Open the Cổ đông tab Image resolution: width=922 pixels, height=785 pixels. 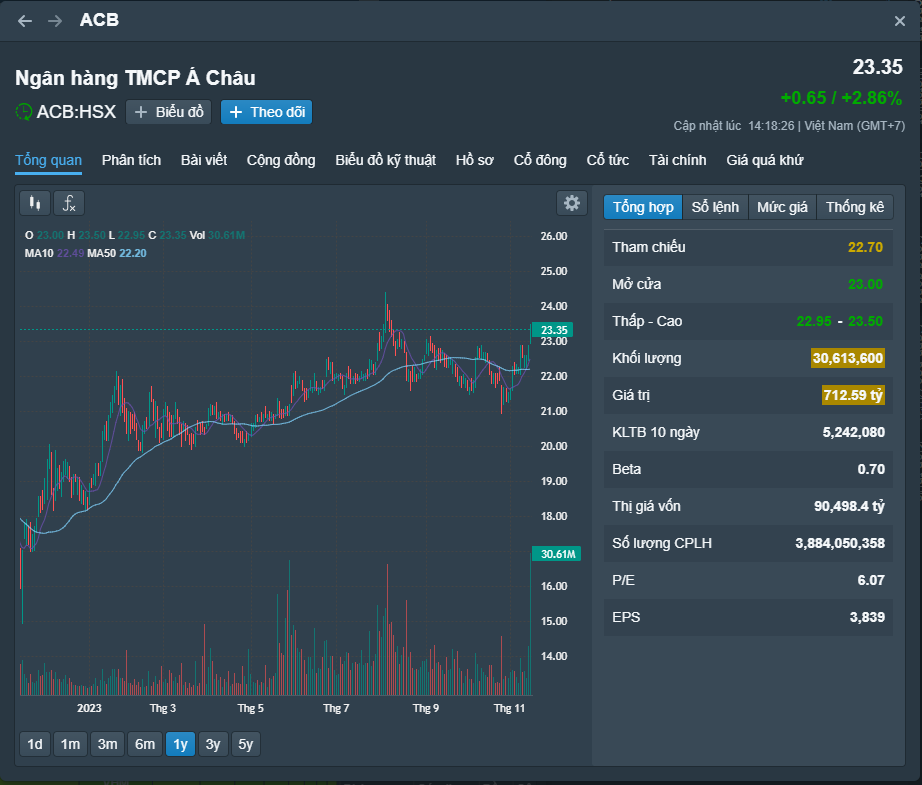[540, 160]
